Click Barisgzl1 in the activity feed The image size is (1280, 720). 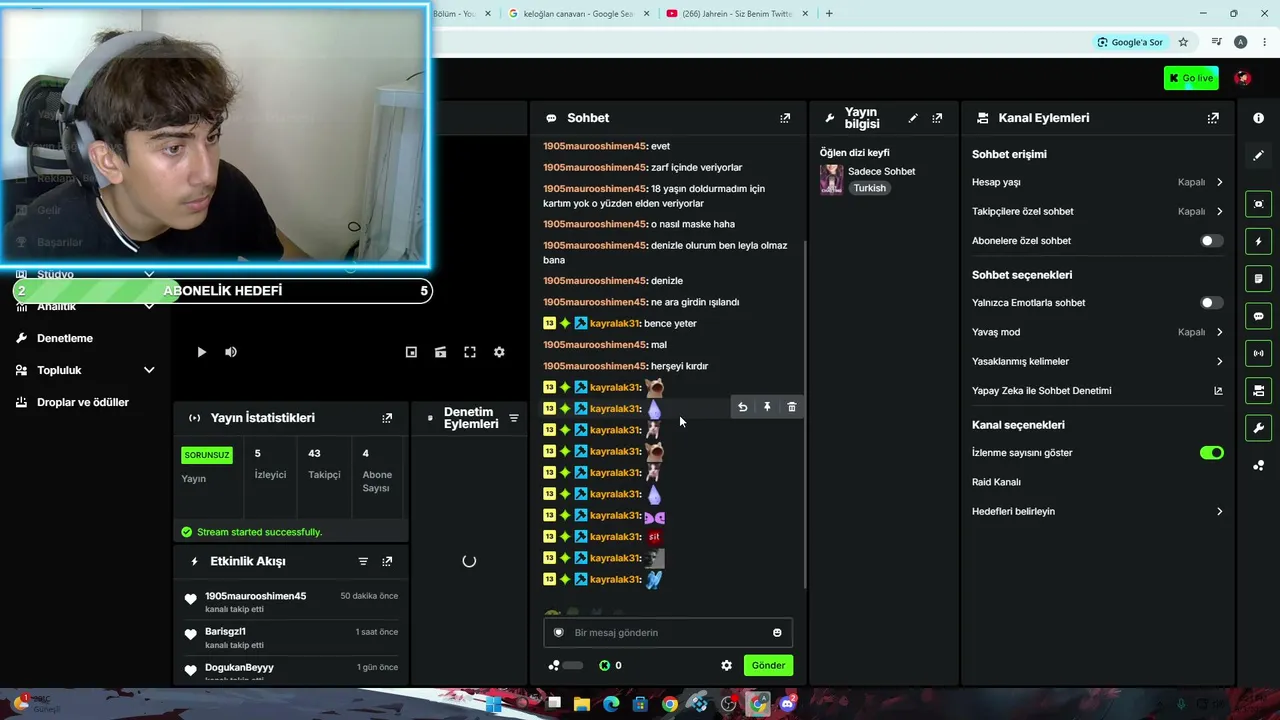[x=225, y=632]
